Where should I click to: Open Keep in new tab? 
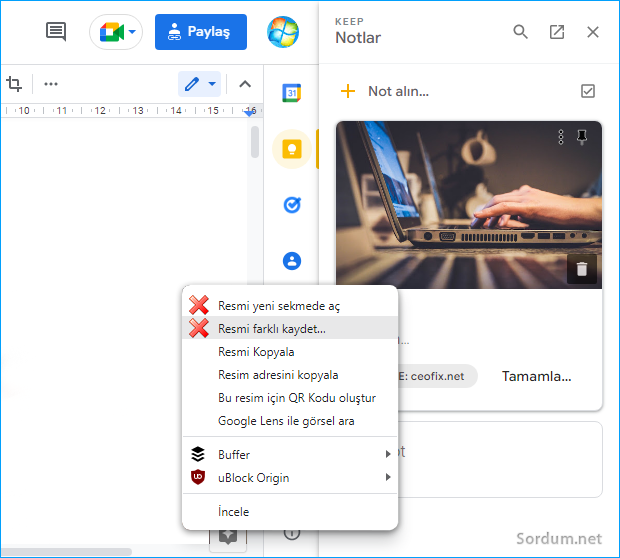pyautogui.click(x=557, y=32)
